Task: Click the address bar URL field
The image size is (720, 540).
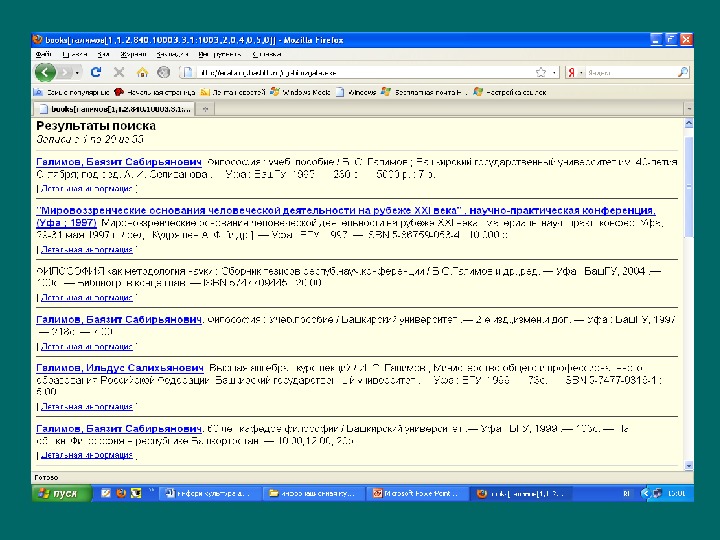Action: point(360,72)
